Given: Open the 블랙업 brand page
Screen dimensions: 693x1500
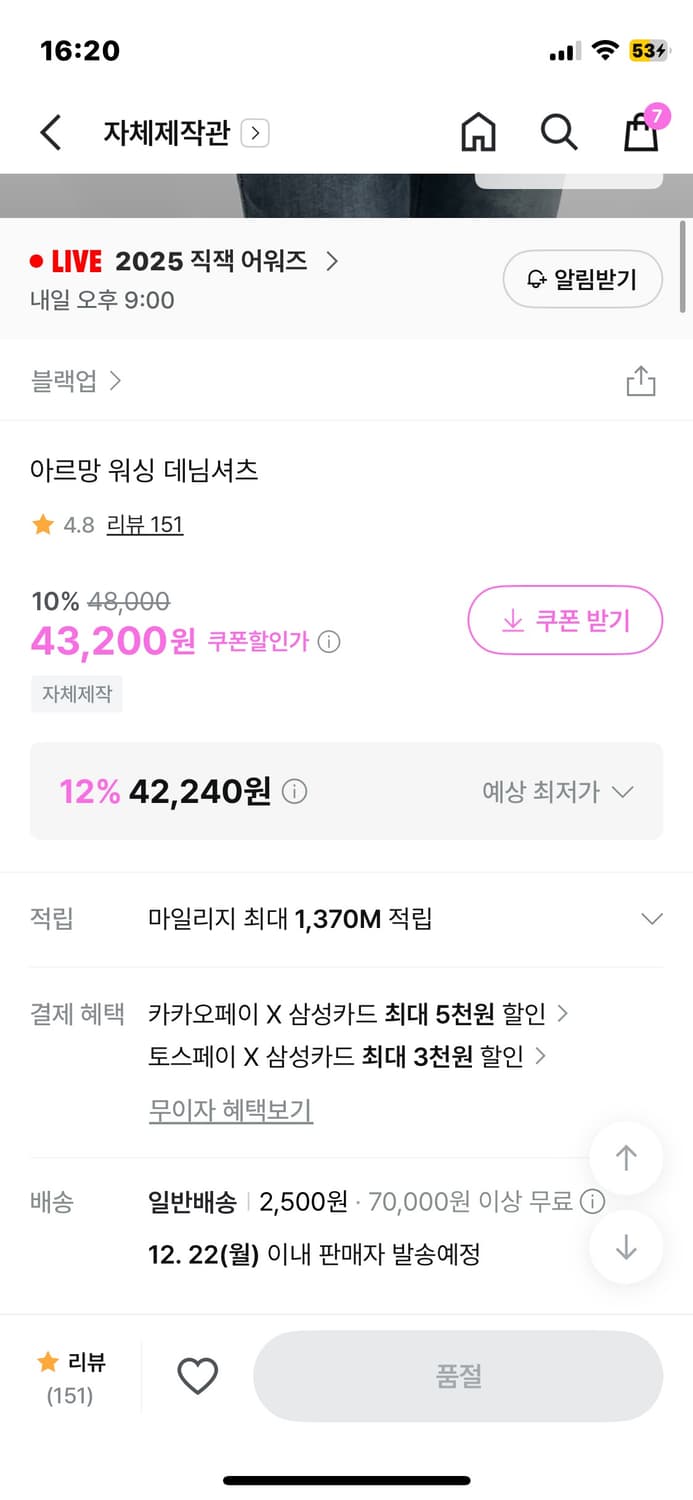Looking at the screenshot, I should [x=72, y=381].
